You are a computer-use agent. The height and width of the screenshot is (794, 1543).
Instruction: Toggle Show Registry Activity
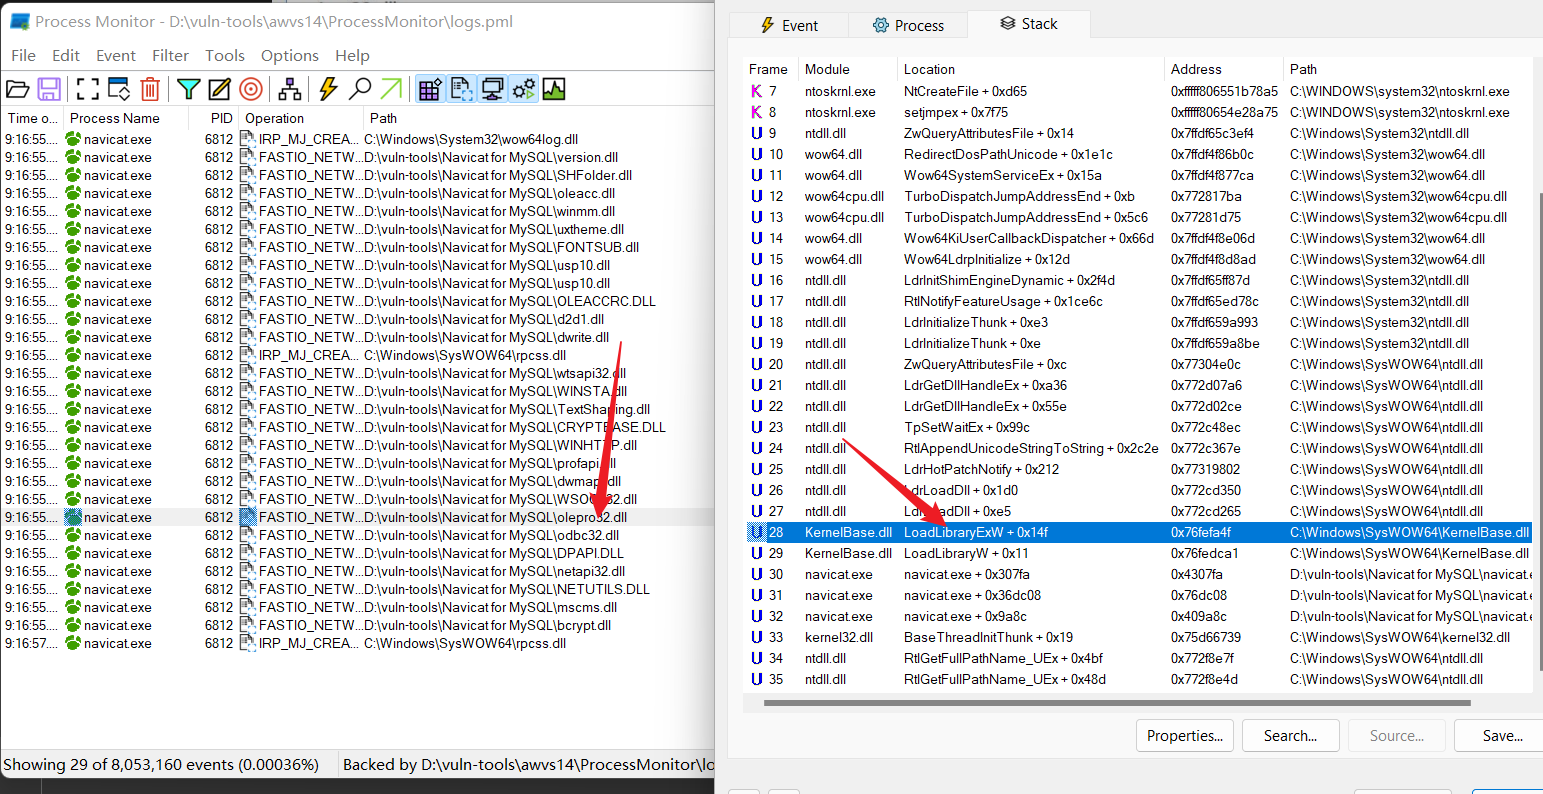[430, 89]
